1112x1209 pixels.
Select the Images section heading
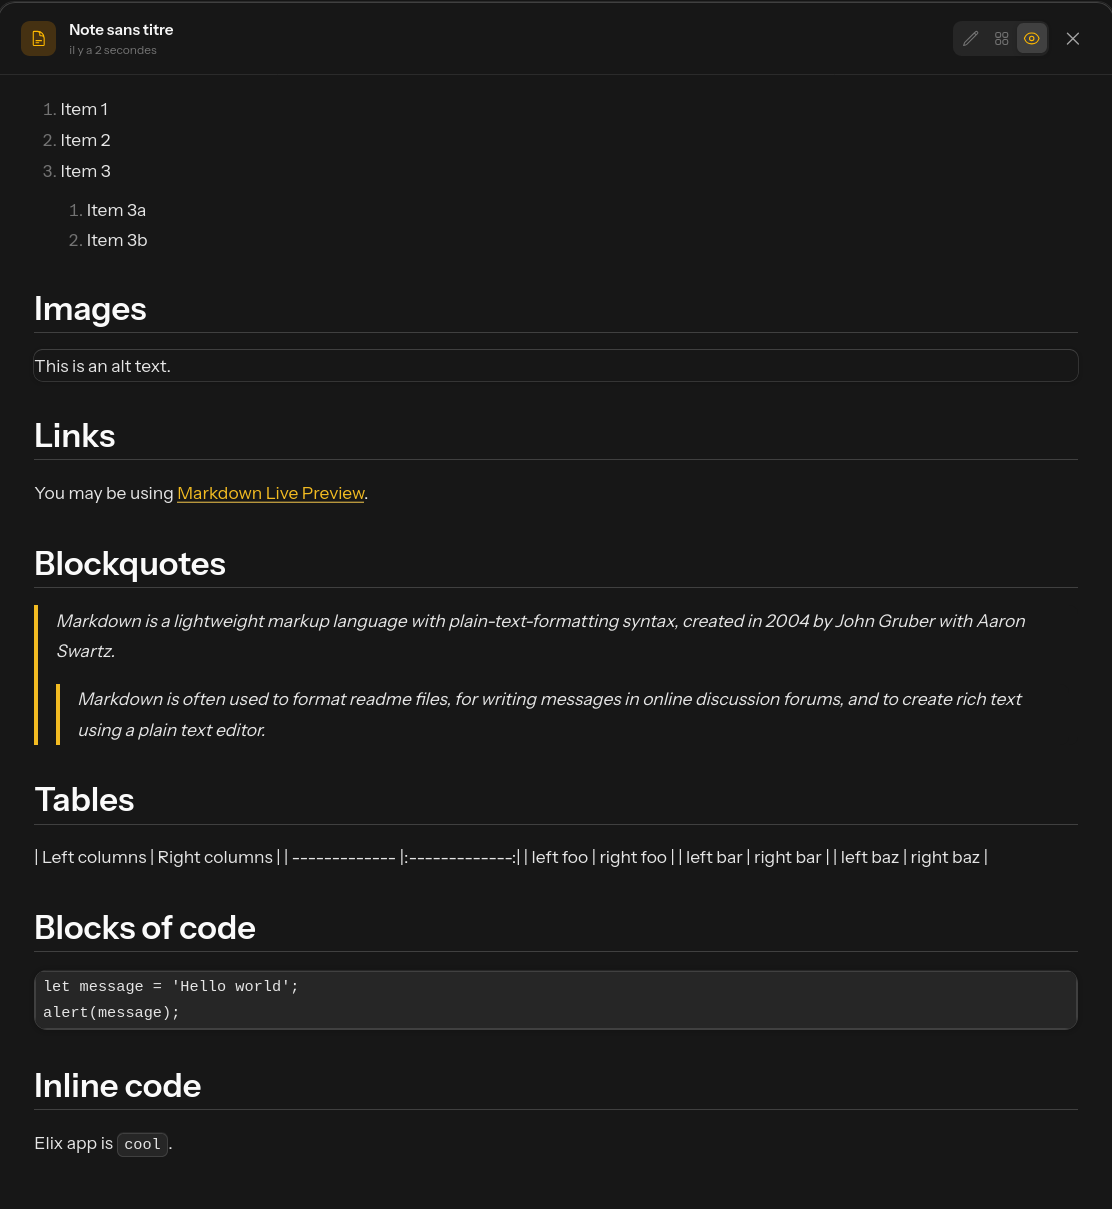[x=90, y=309]
